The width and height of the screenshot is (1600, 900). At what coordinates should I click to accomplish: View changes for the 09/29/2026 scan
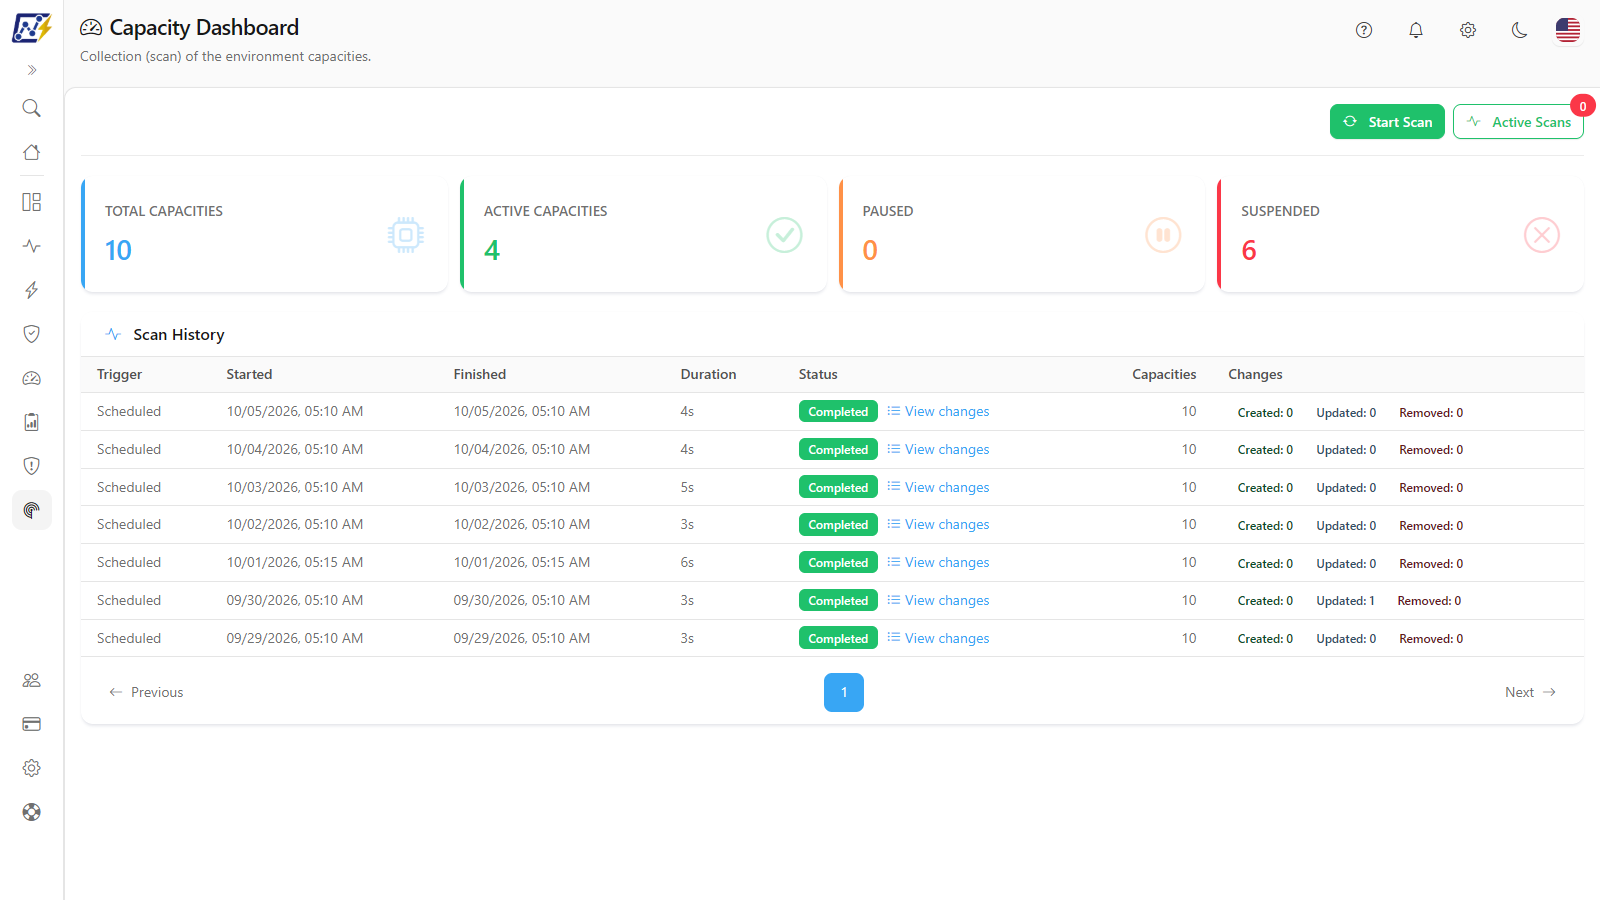pyautogui.click(x=938, y=638)
